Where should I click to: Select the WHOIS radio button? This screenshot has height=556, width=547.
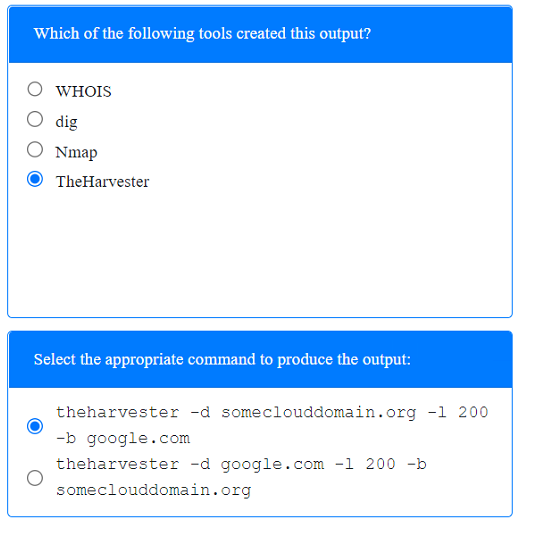tap(35, 89)
